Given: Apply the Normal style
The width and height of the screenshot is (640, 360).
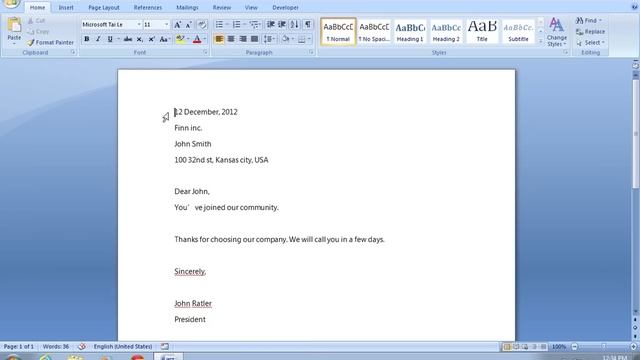Looking at the screenshot, I should 338,31.
